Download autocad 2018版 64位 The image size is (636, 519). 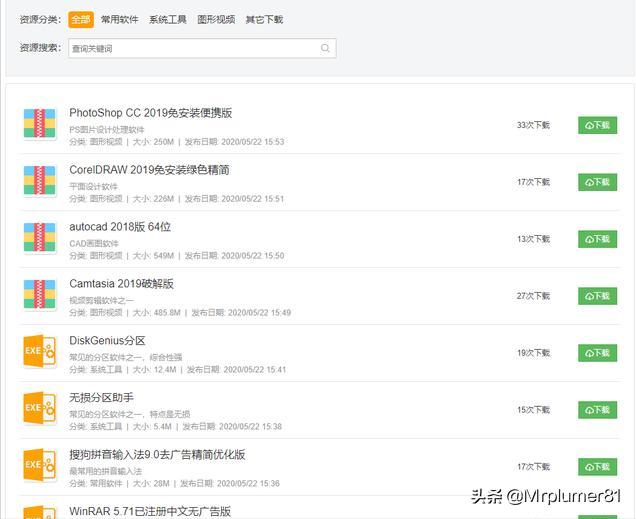(x=597, y=239)
